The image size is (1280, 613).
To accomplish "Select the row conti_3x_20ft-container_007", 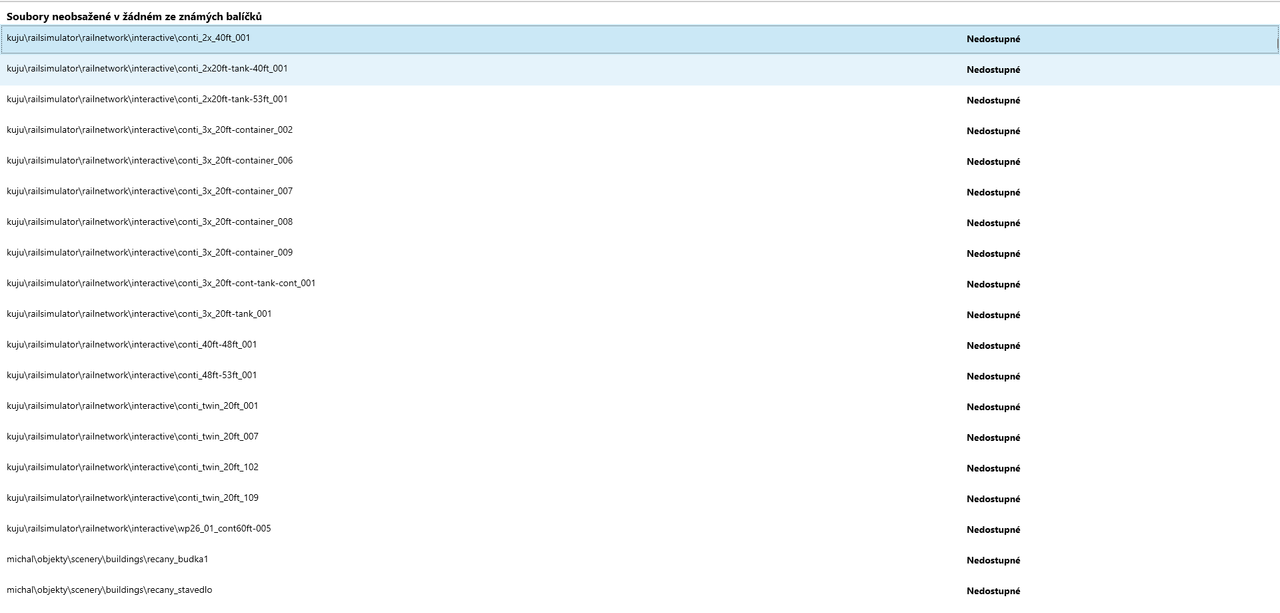I will [x=640, y=192].
